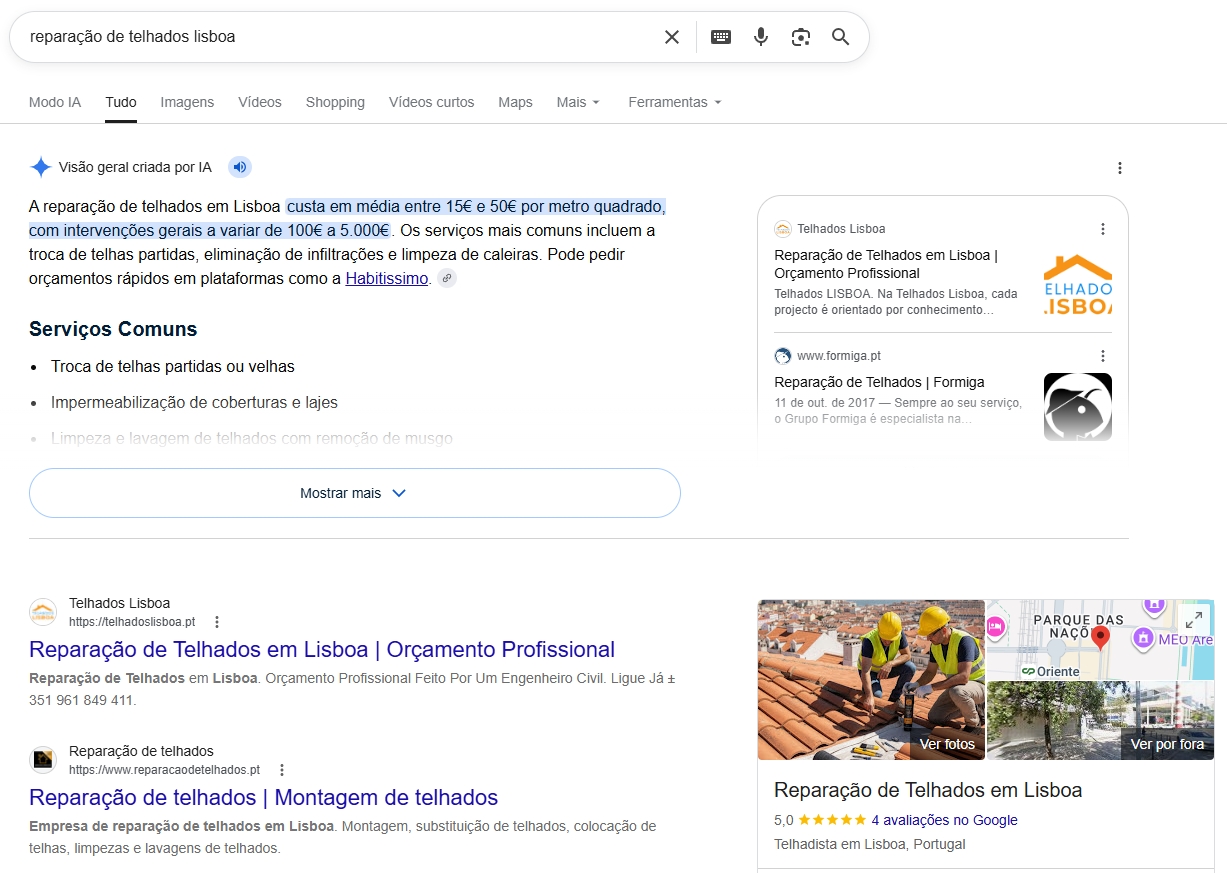1227x873 pixels.
Task: Open the Ferramentas dropdown
Action: pyautogui.click(x=675, y=102)
